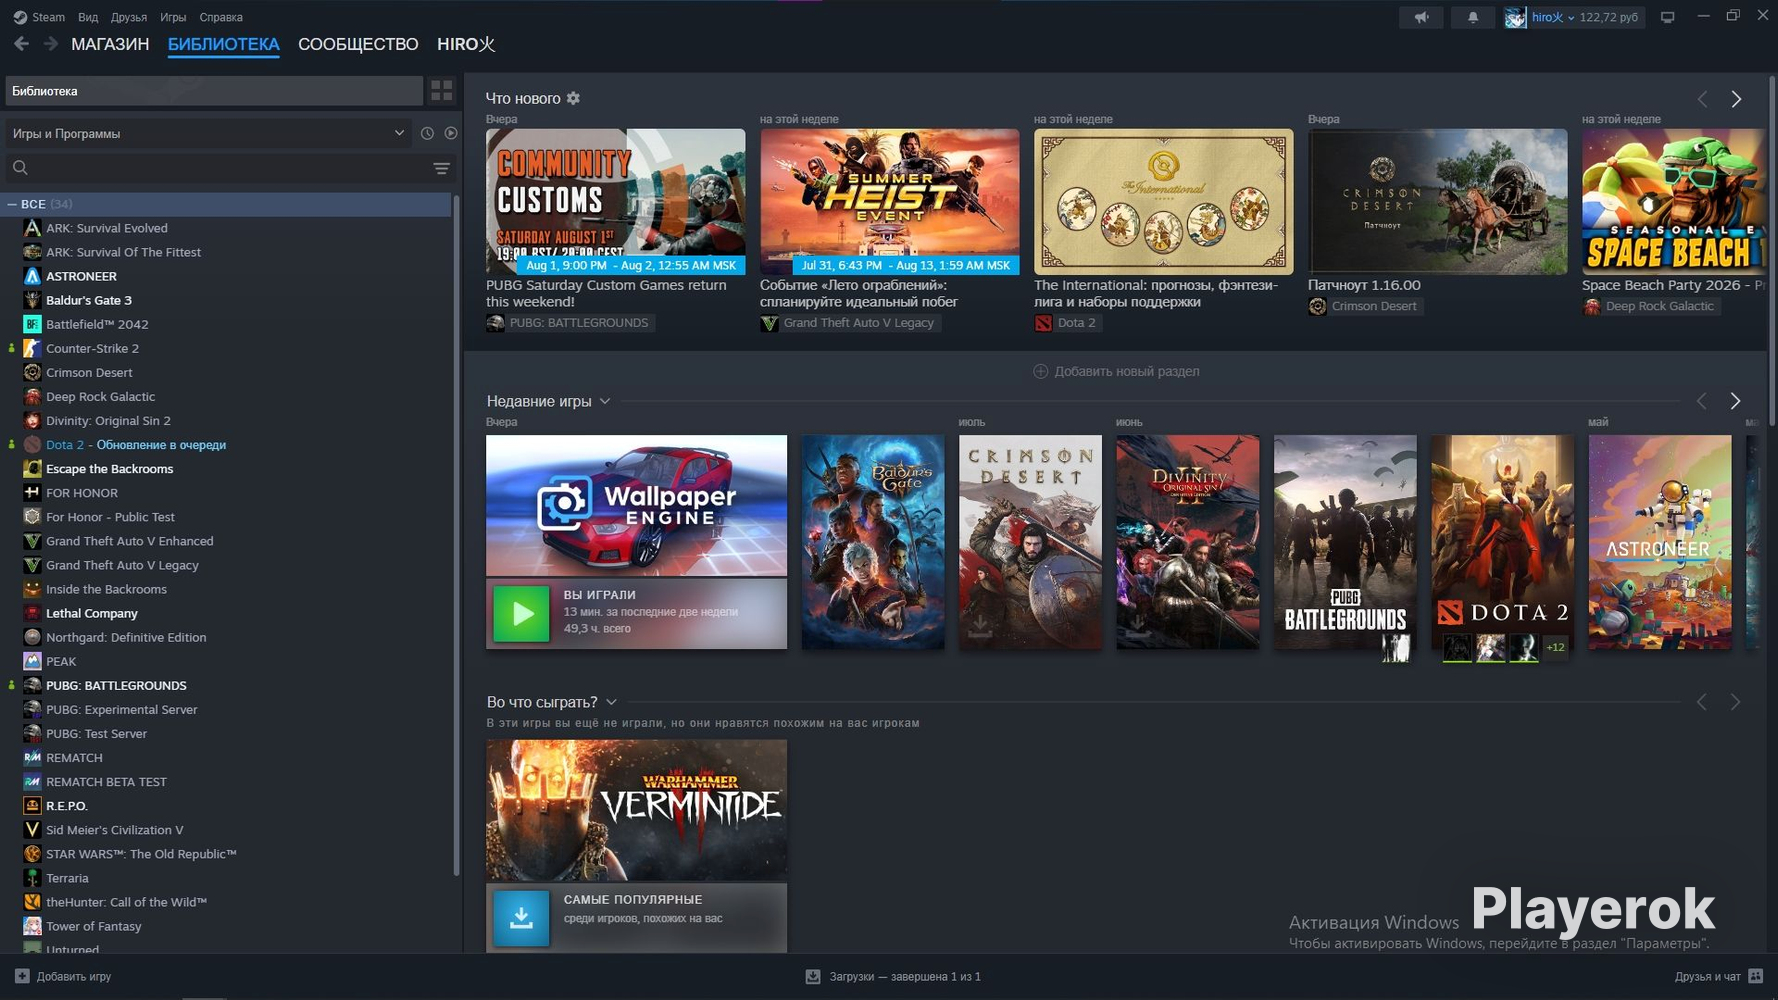Click the Sid Meier's Civilization V icon
The height and width of the screenshot is (1000, 1778).
(32, 829)
